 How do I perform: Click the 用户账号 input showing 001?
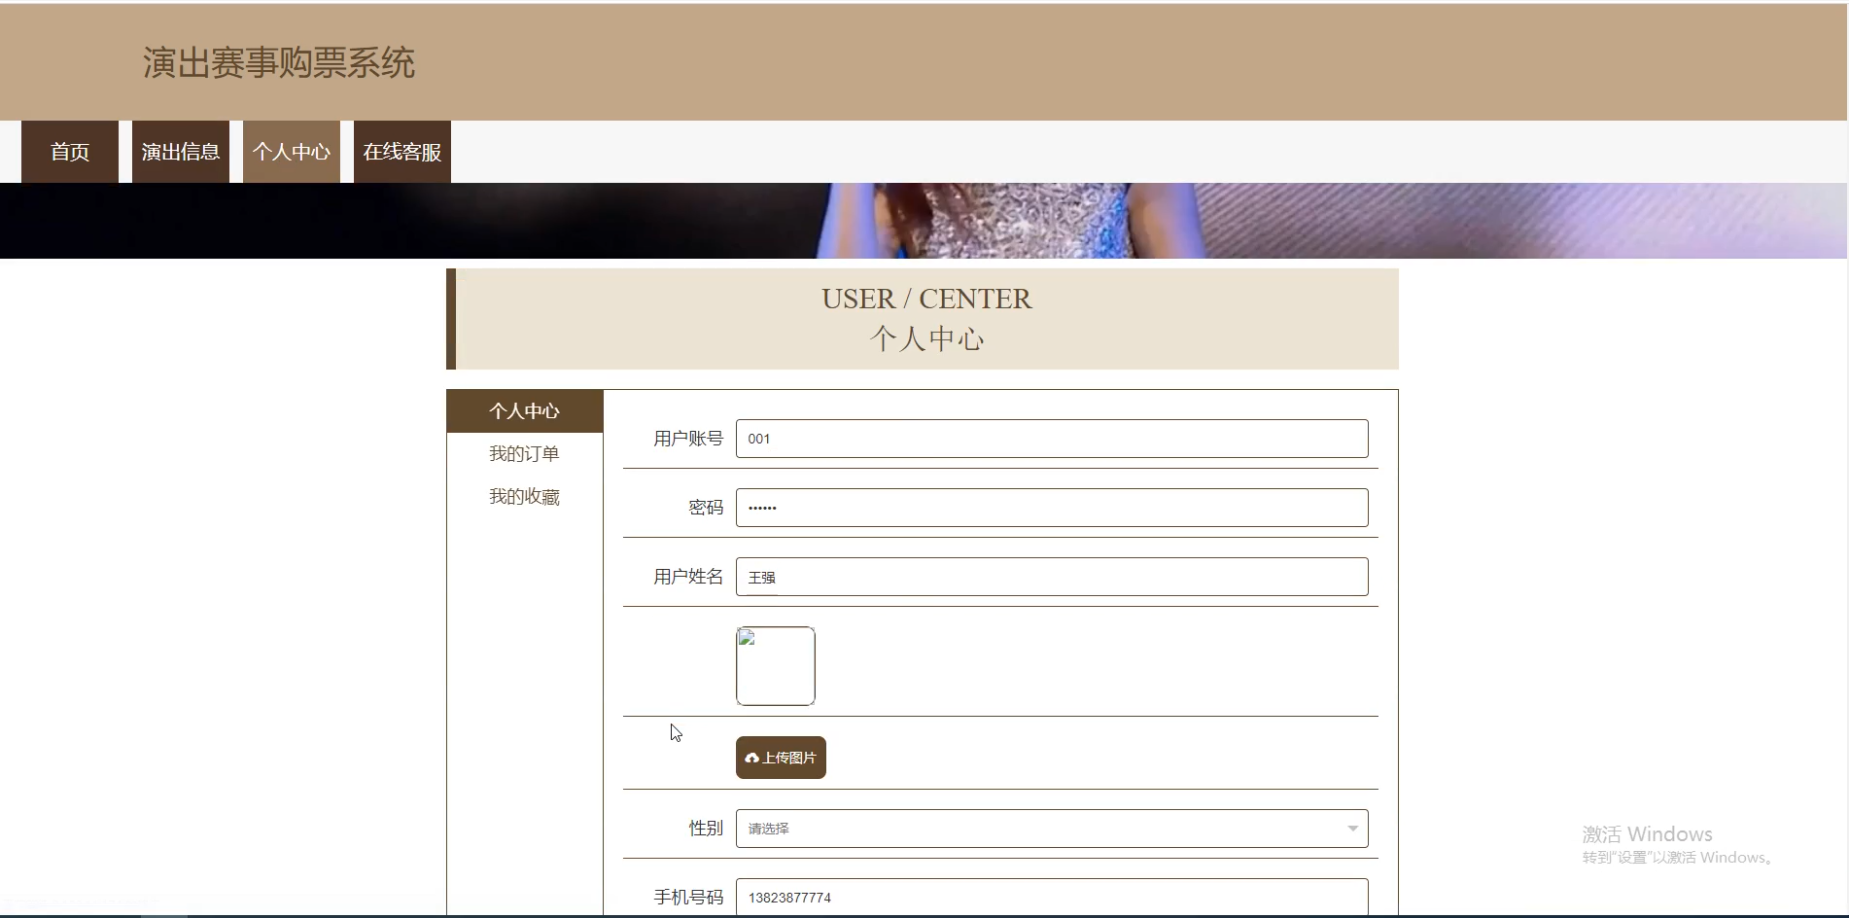click(x=1051, y=438)
